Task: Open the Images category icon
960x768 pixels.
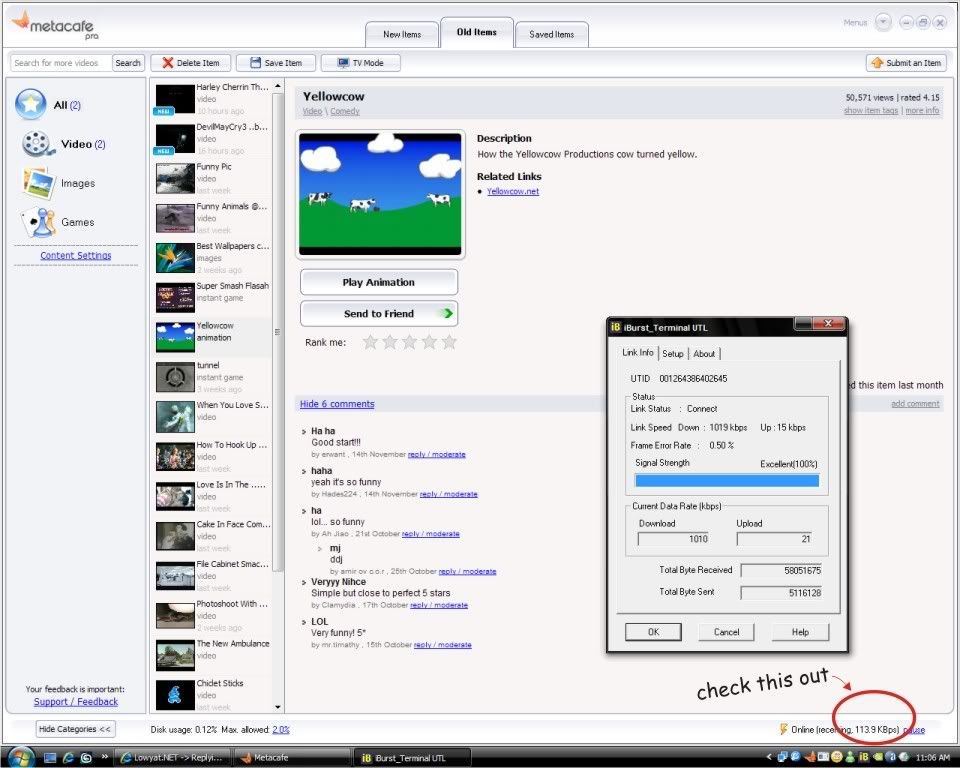Action: point(39,183)
